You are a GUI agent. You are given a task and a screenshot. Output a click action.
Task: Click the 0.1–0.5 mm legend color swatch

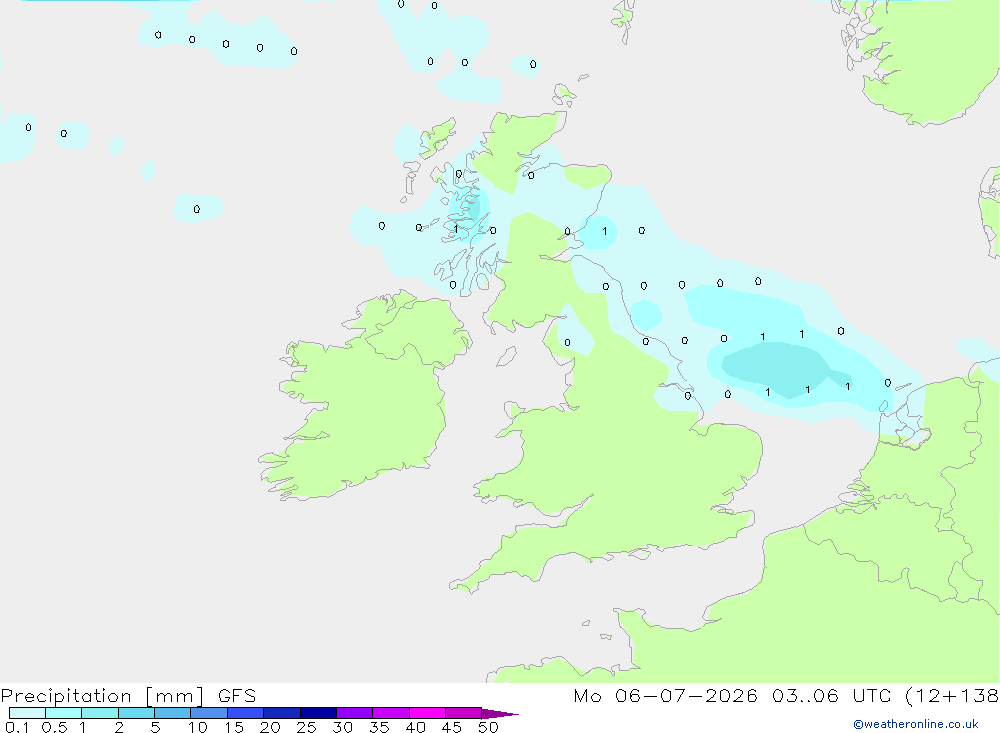(27, 713)
